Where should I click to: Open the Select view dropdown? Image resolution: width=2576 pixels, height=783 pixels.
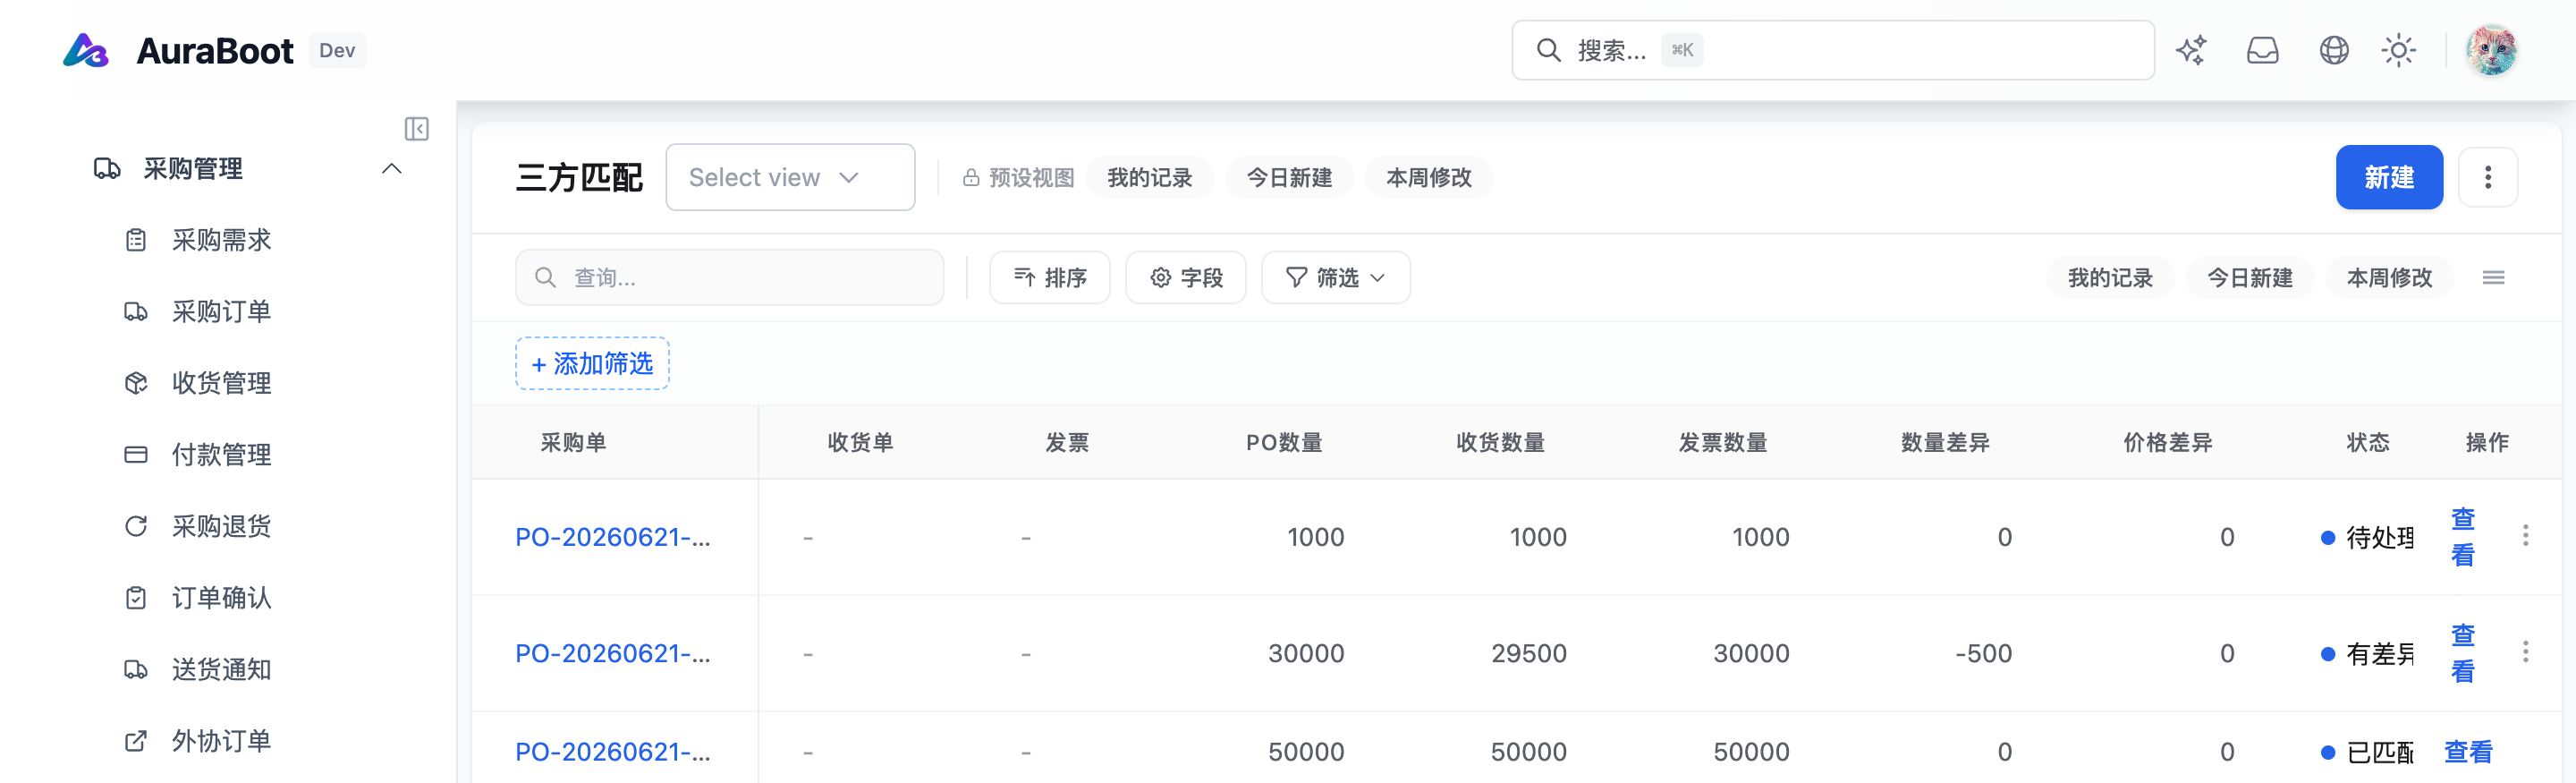tap(790, 177)
